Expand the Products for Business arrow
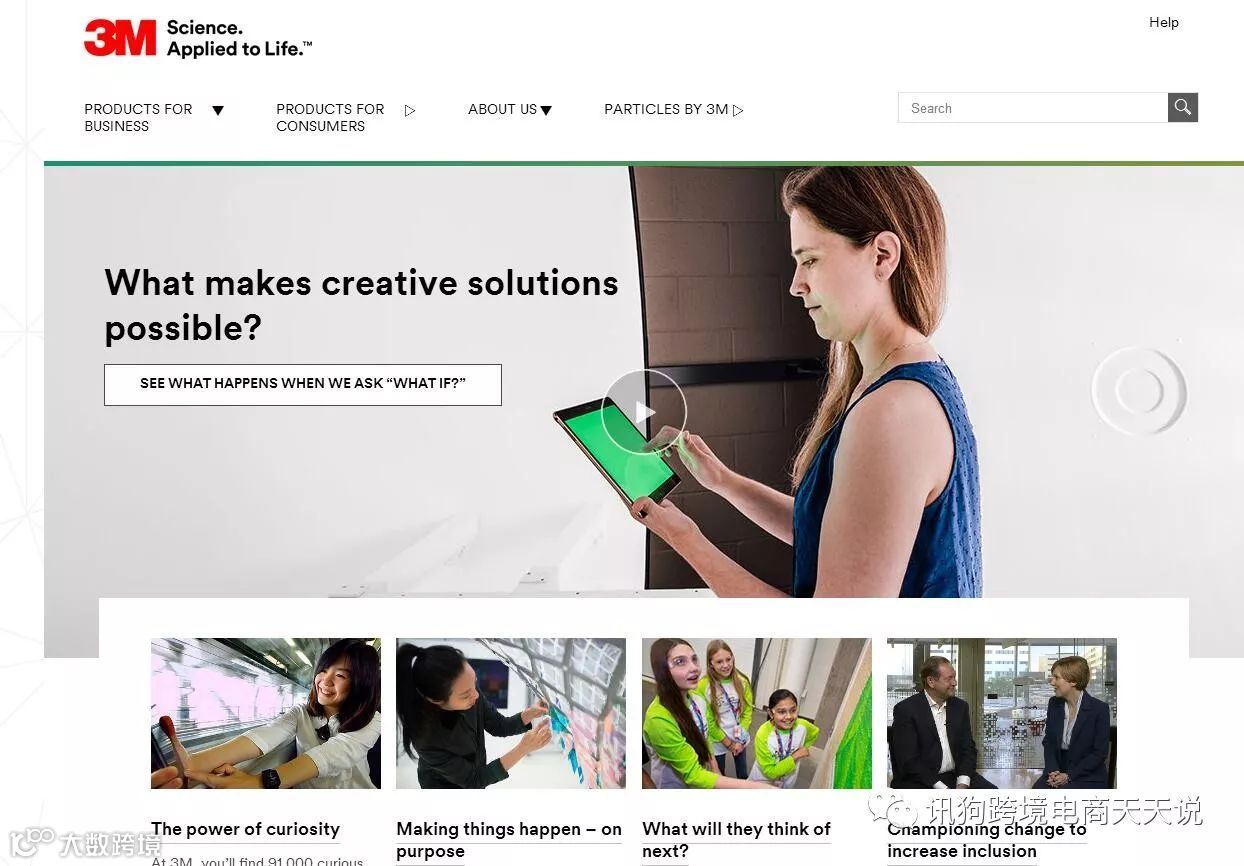Image resolution: width=1244 pixels, height=866 pixels. [218, 110]
